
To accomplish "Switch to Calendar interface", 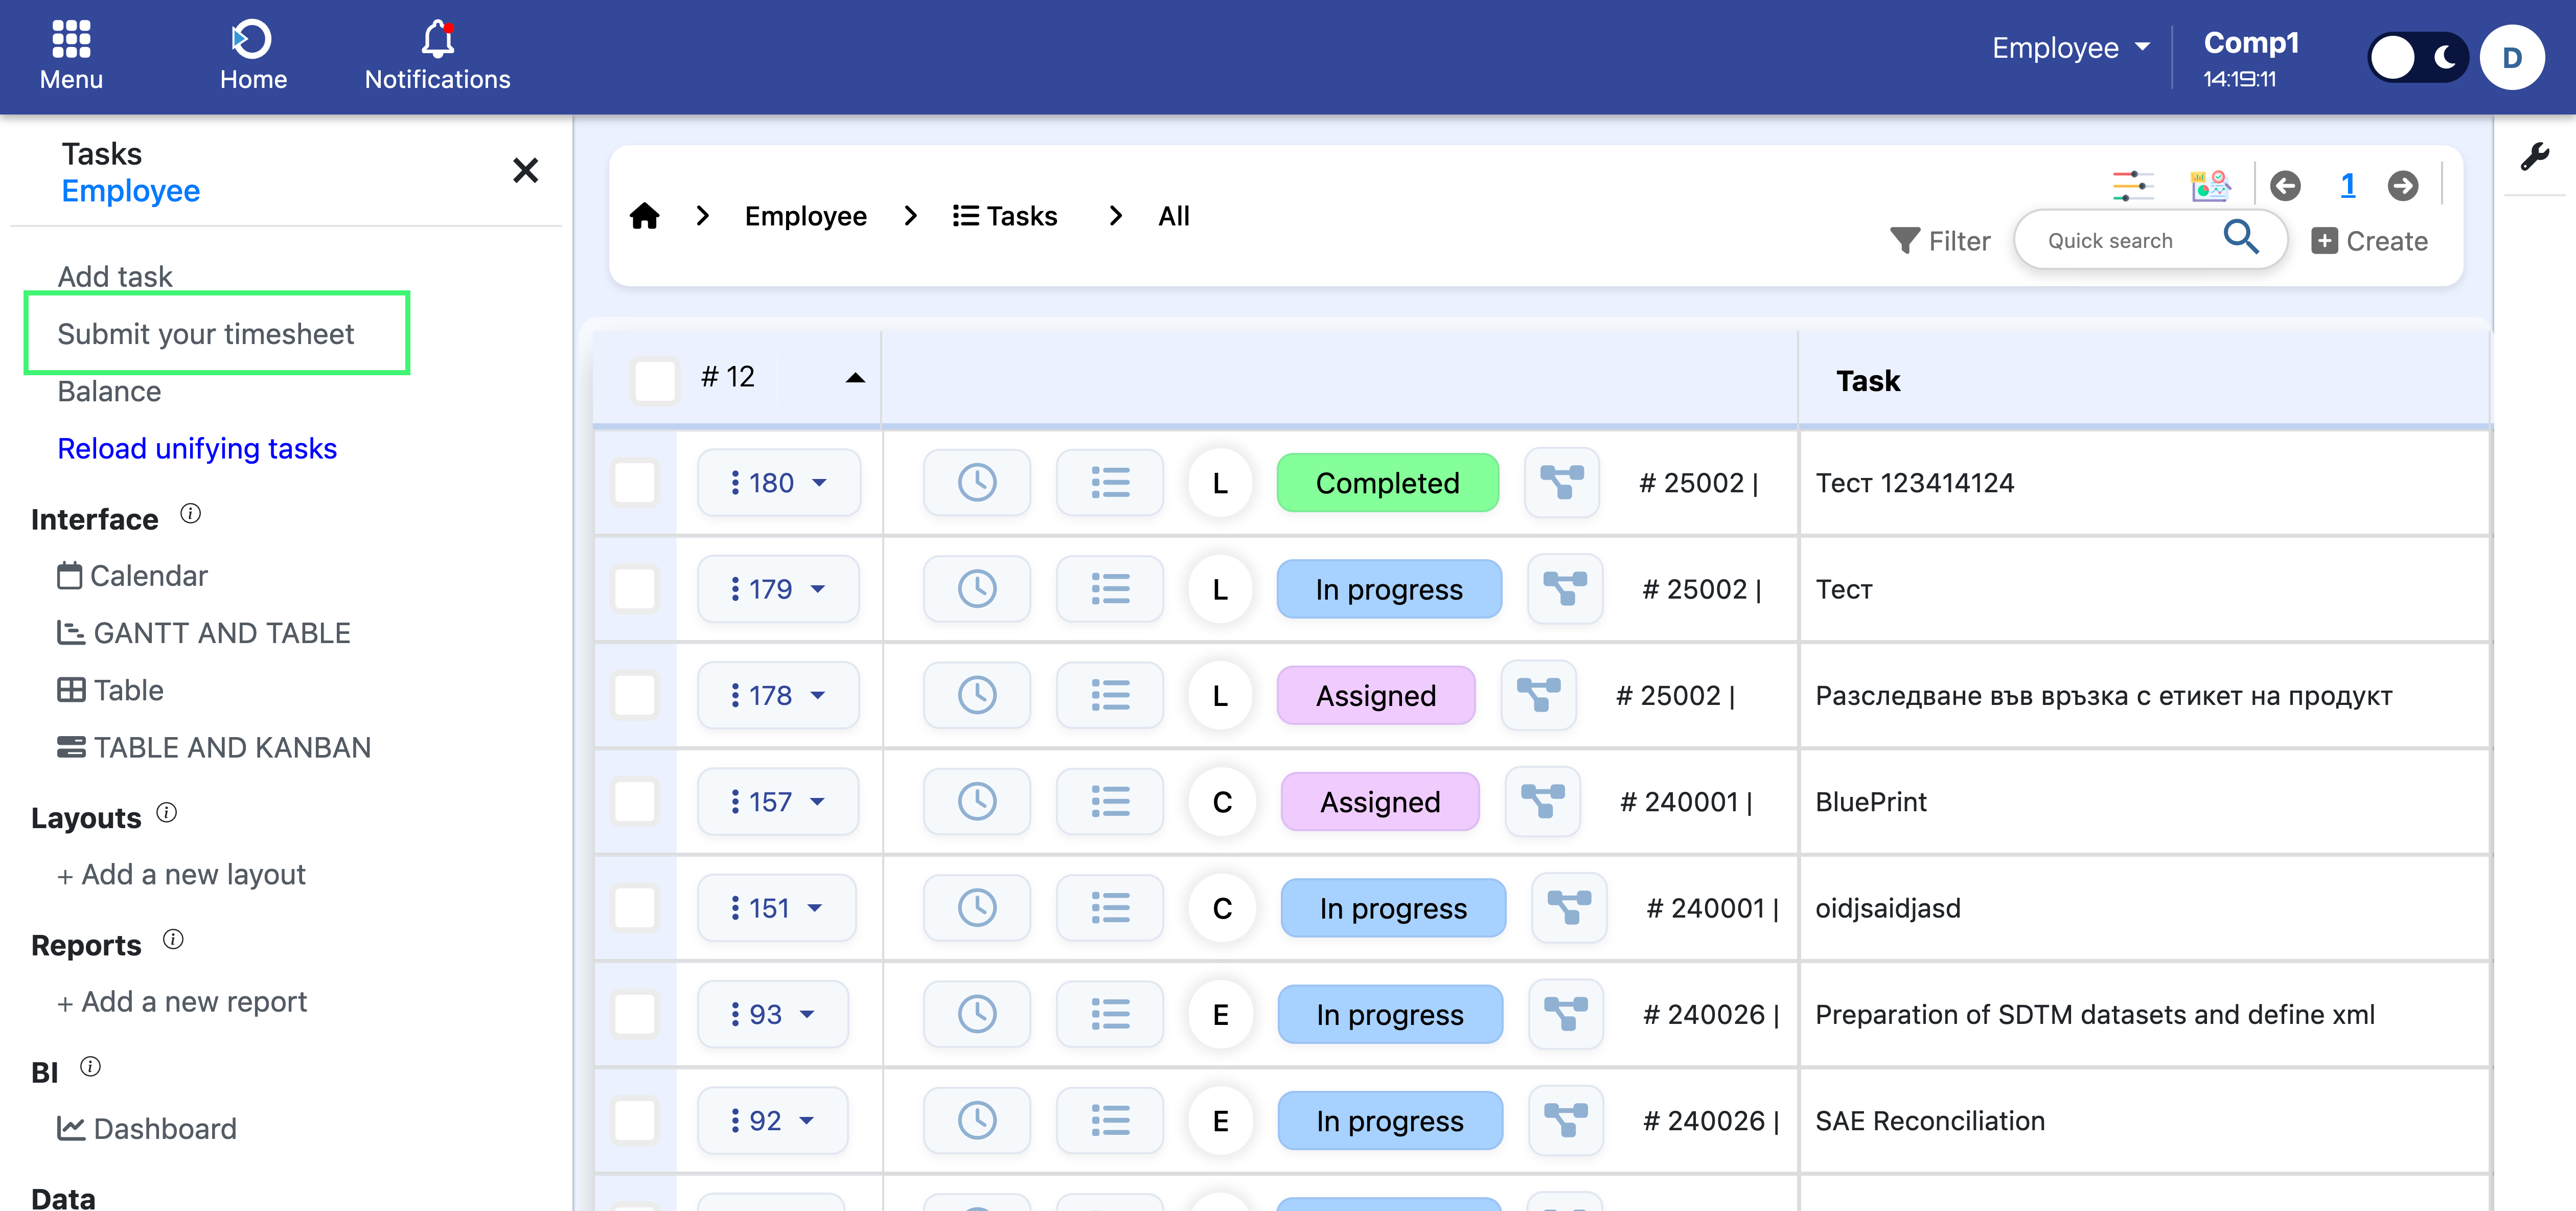I will click(x=132, y=576).
